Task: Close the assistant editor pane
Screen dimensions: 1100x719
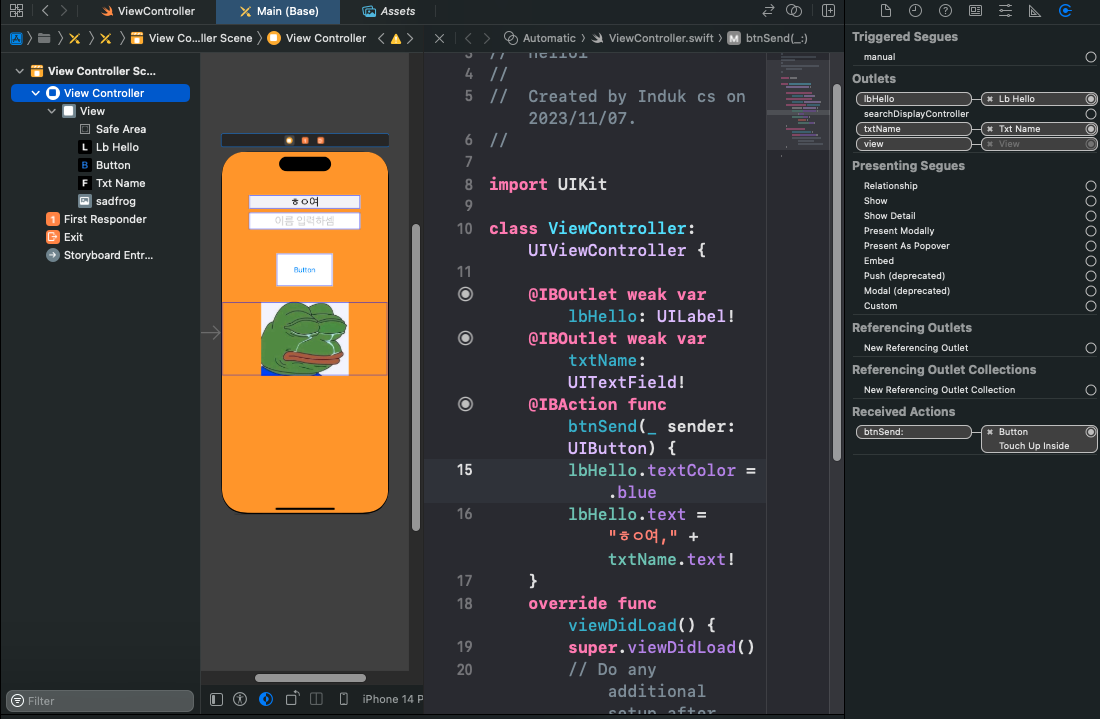Action: (439, 38)
